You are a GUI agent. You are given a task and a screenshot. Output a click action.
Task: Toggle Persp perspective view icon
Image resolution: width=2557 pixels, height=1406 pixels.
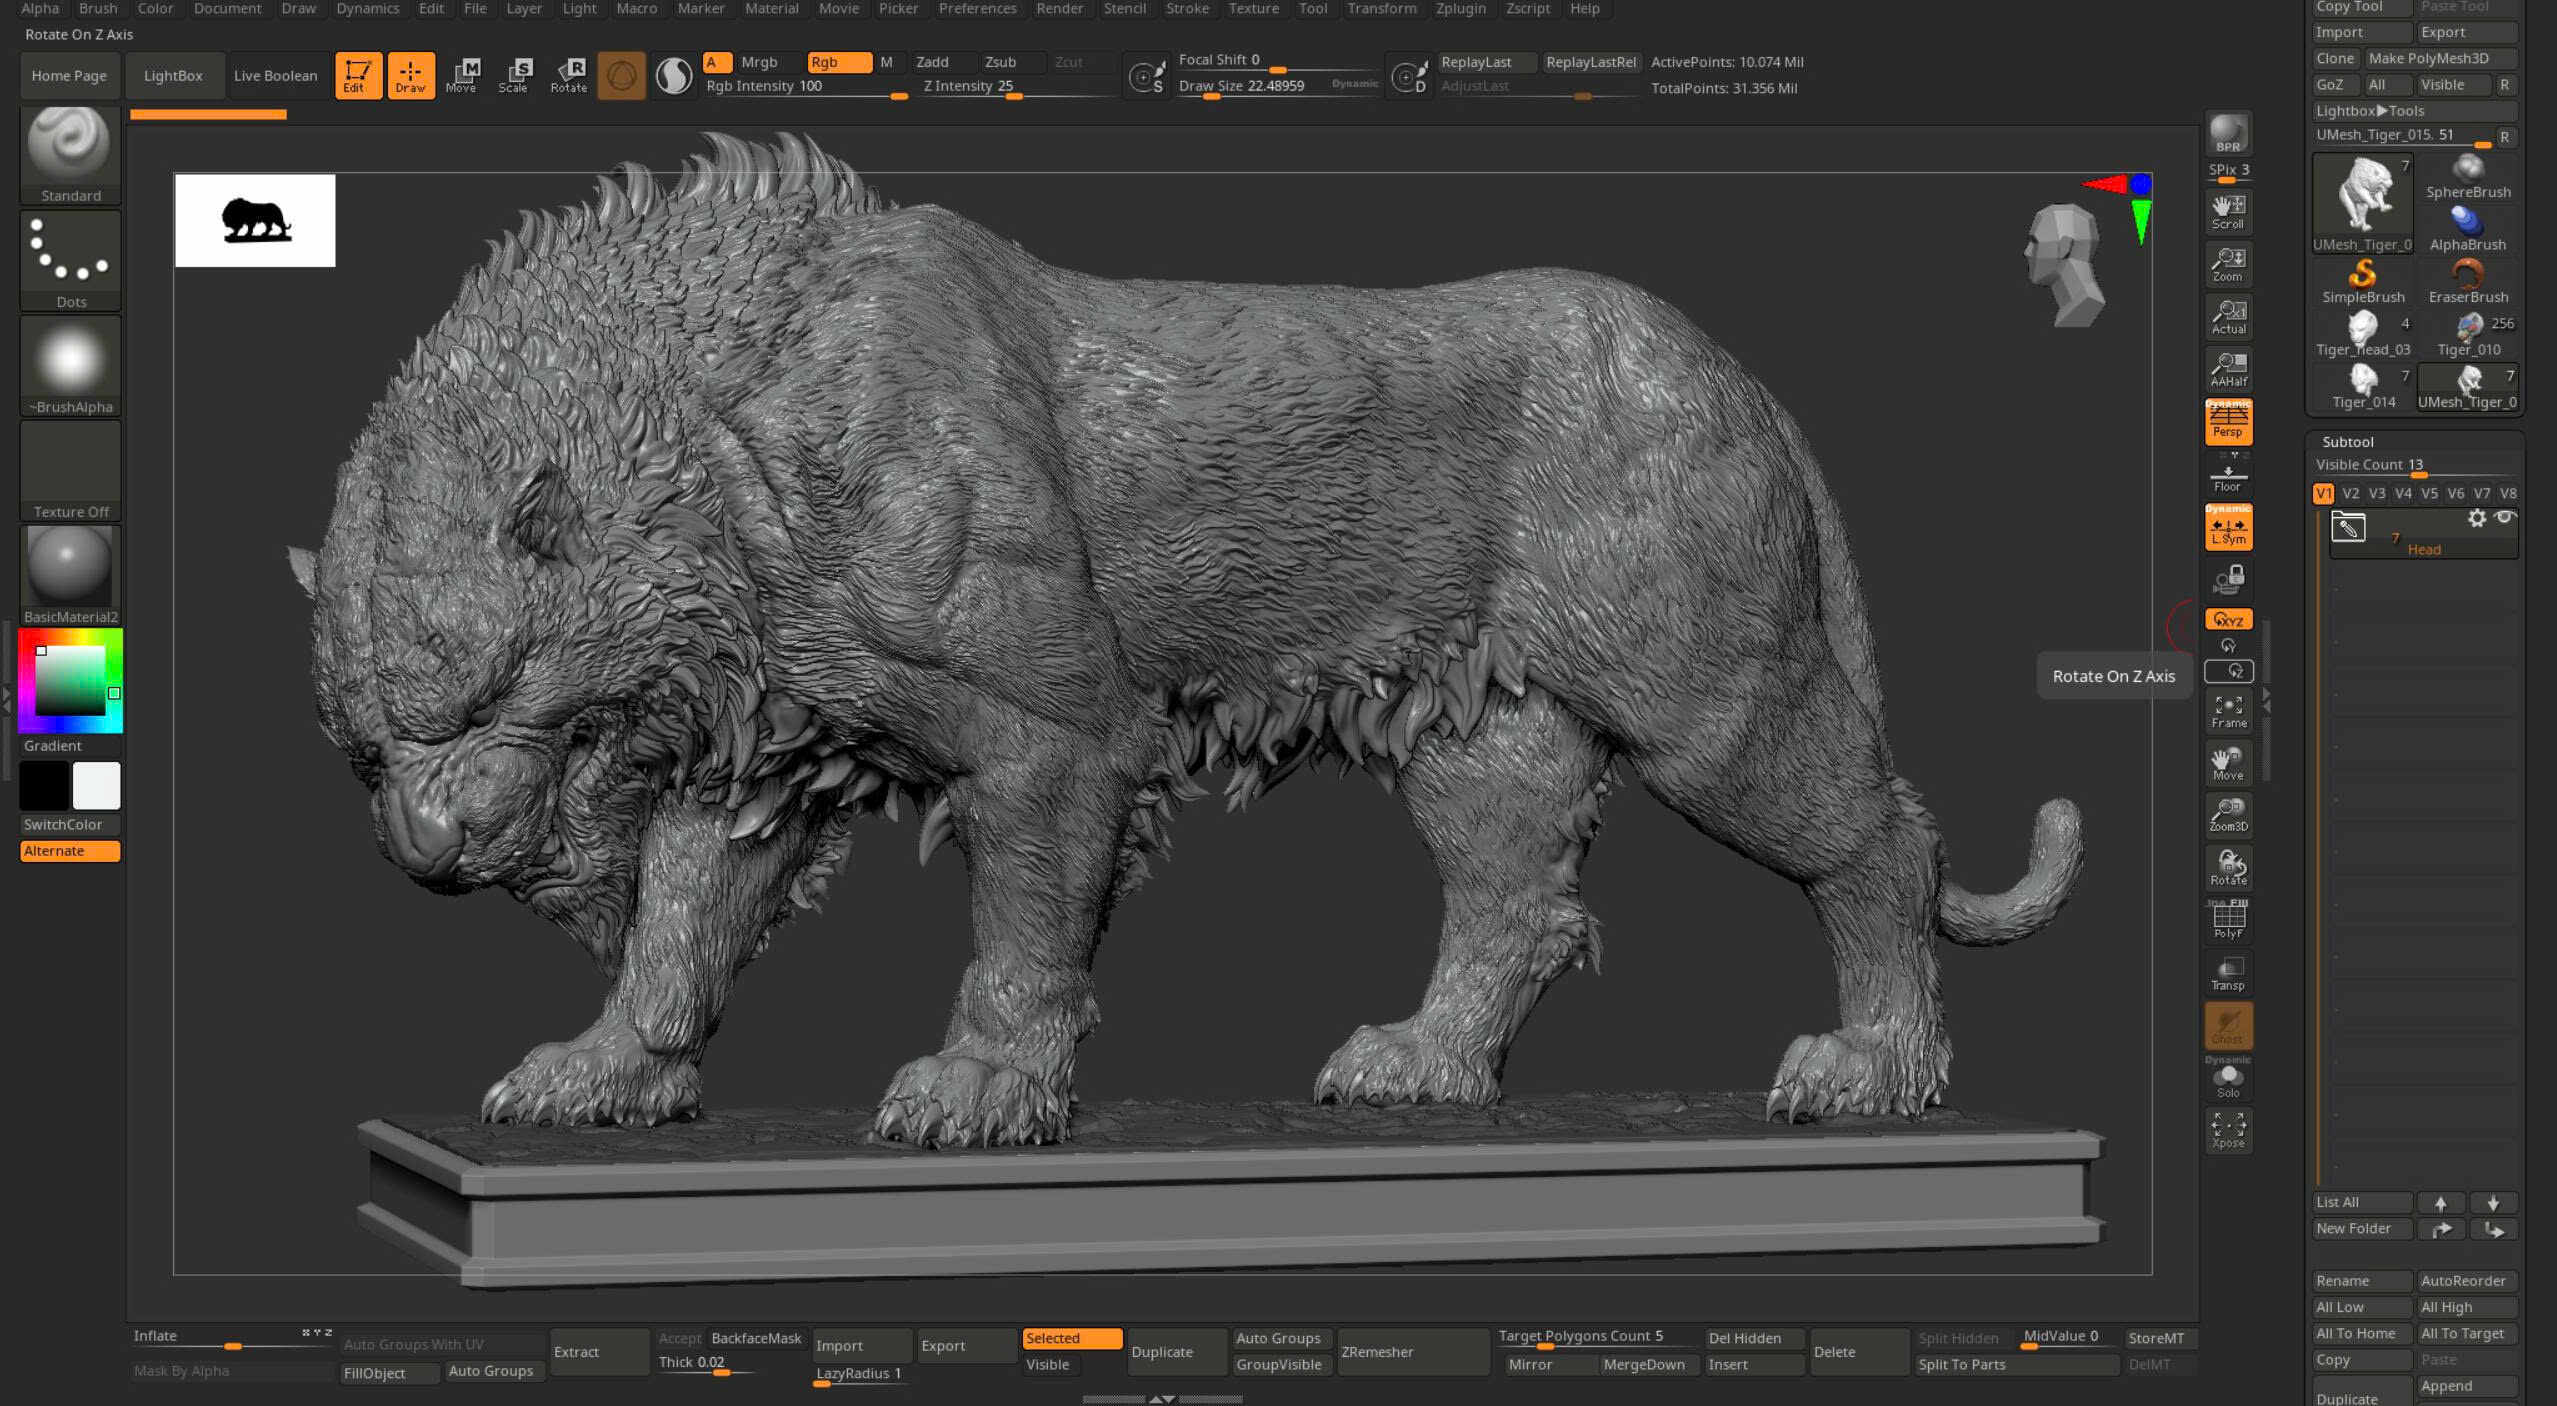[x=2227, y=422]
